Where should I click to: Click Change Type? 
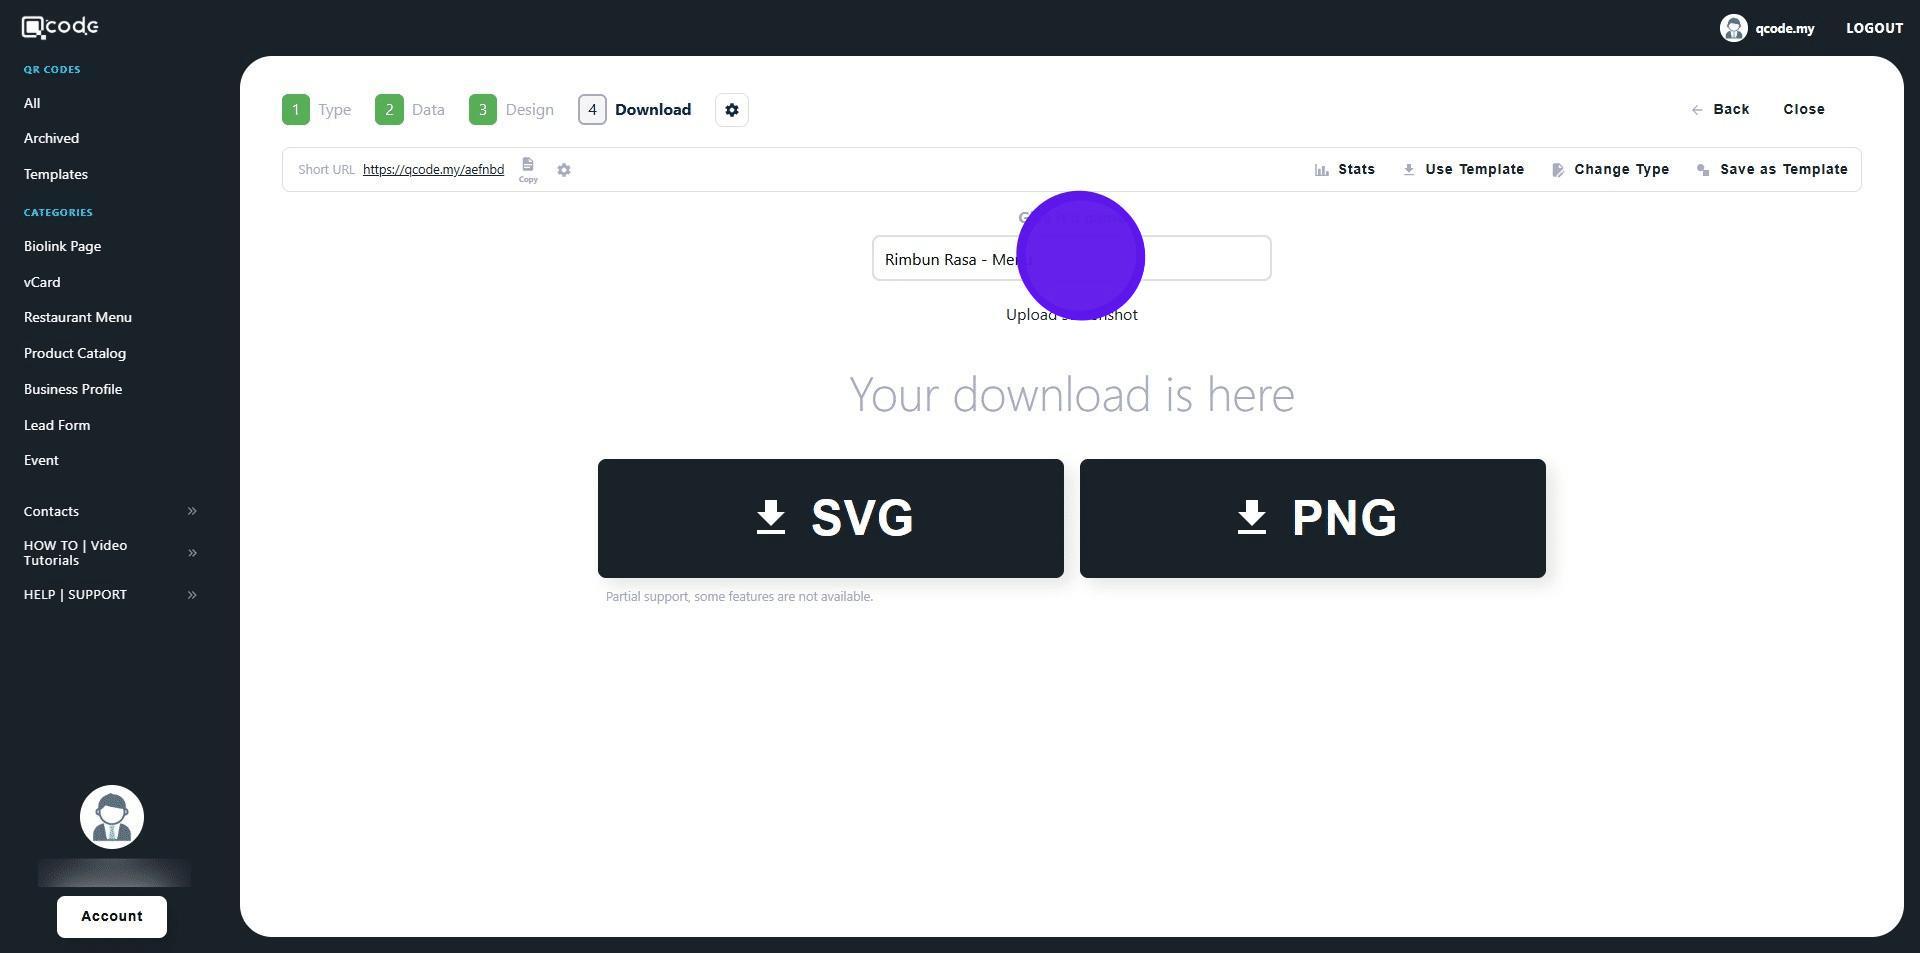(1611, 170)
